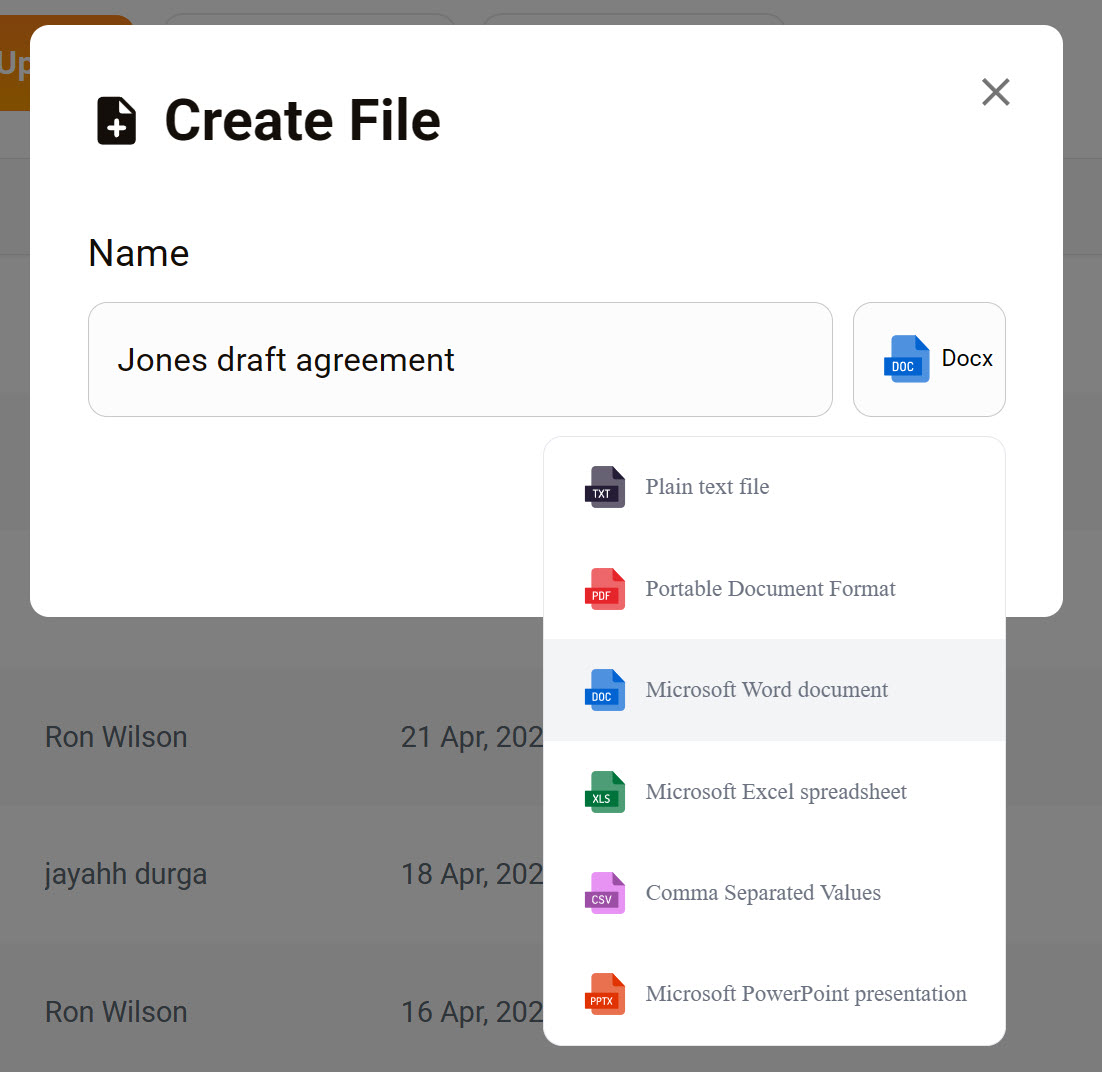This screenshot has width=1102, height=1072.
Task: Open the Docx file type dropdown
Action: [x=929, y=359]
